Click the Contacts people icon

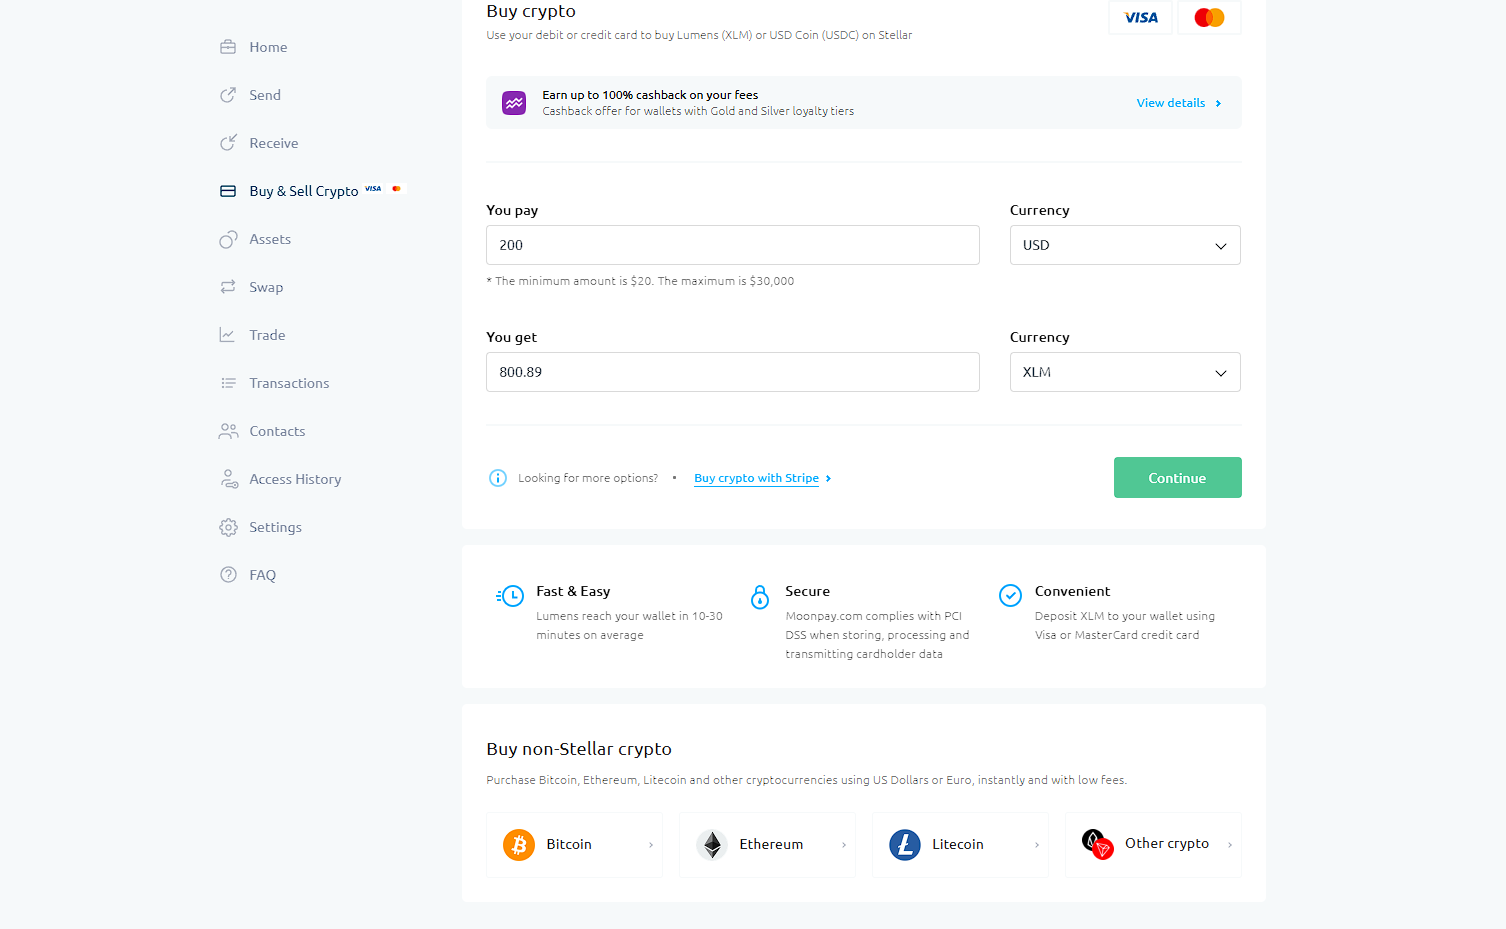(229, 431)
